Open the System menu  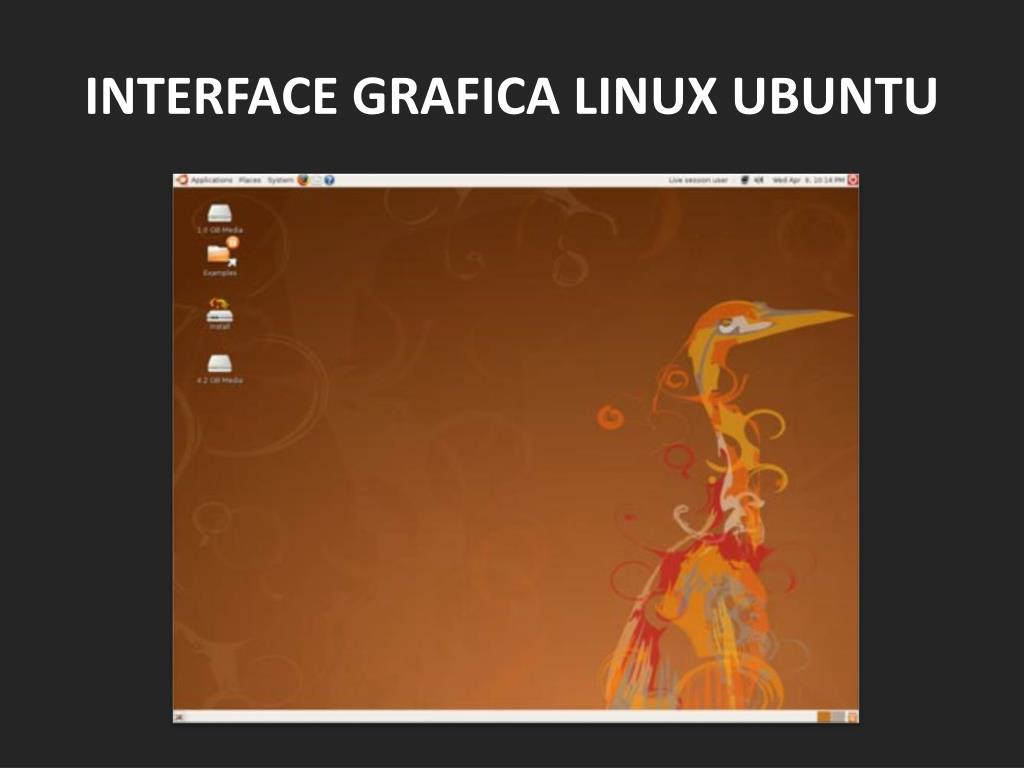tap(280, 180)
